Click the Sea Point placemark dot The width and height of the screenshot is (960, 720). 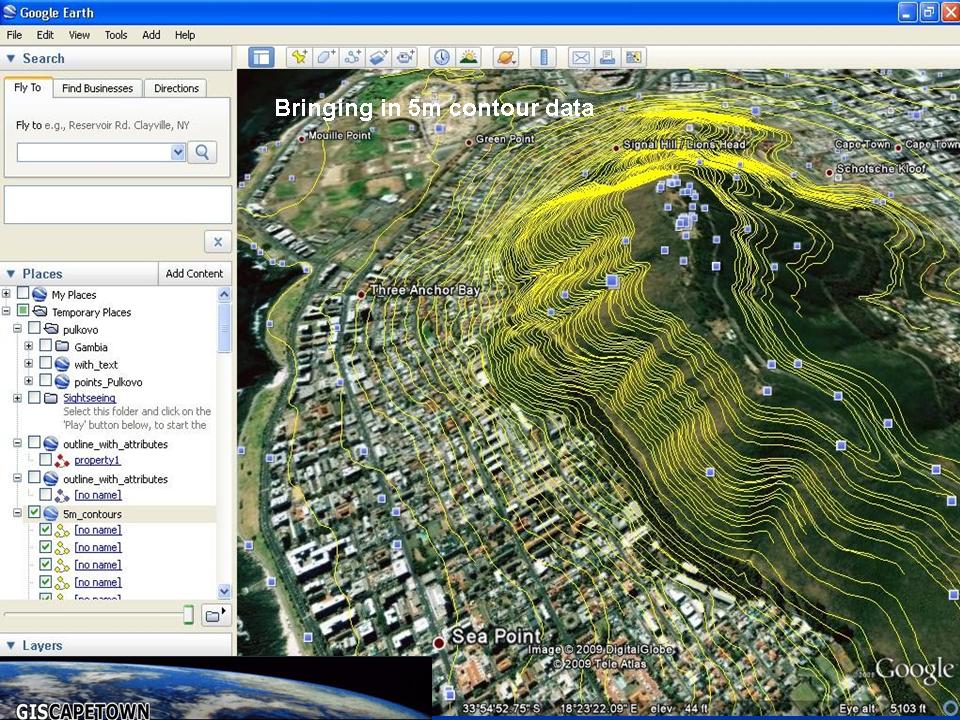pyautogui.click(x=439, y=643)
